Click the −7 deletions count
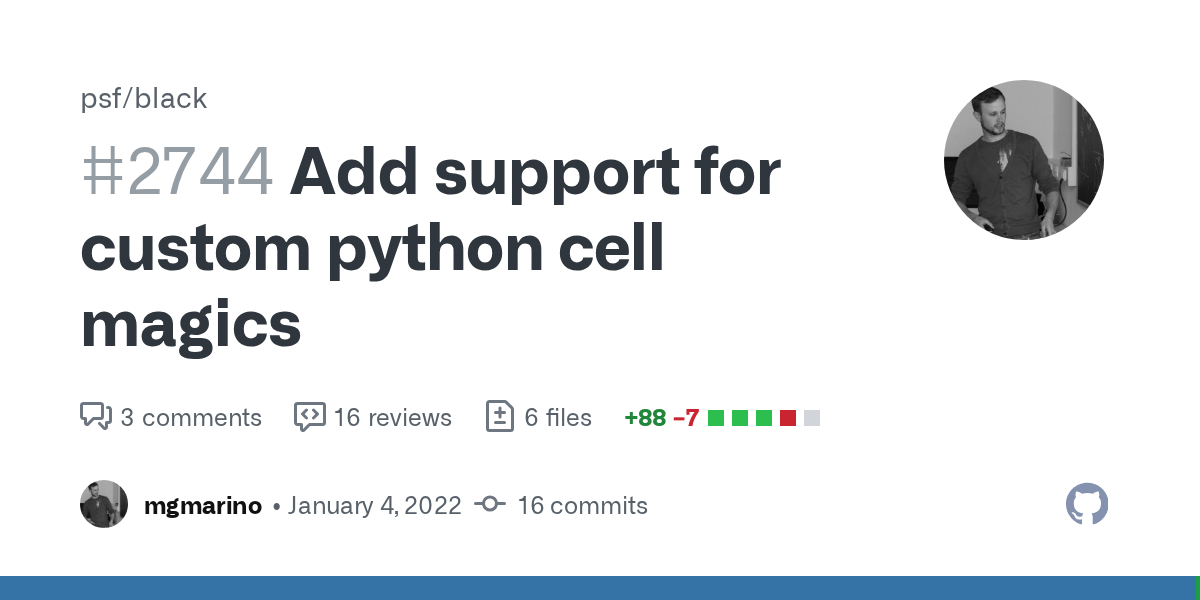Image resolution: width=1200 pixels, height=600 pixels. click(x=686, y=417)
